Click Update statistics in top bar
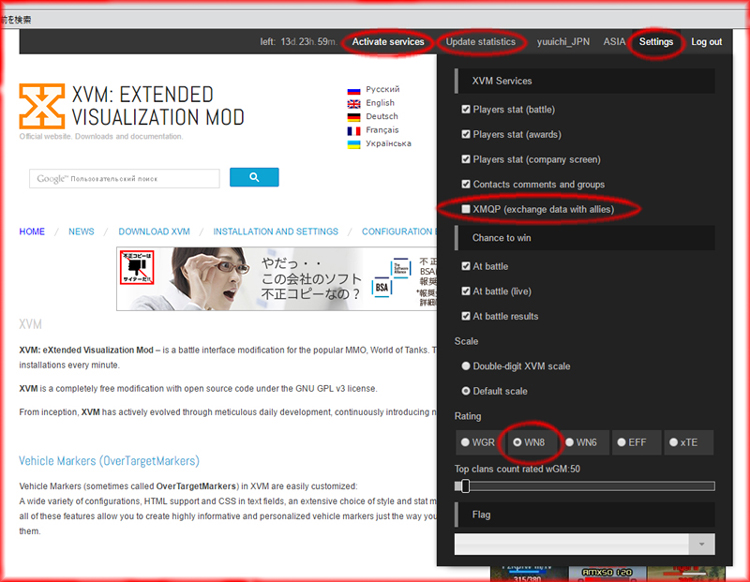This screenshot has height=582, width=750. coord(480,42)
